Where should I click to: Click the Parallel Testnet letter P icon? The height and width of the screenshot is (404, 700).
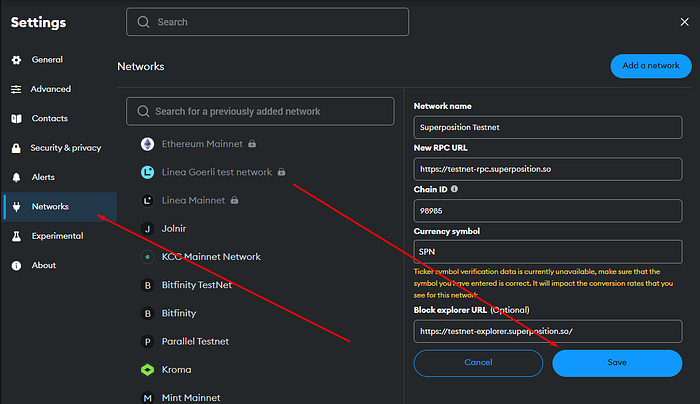[x=147, y=342]
